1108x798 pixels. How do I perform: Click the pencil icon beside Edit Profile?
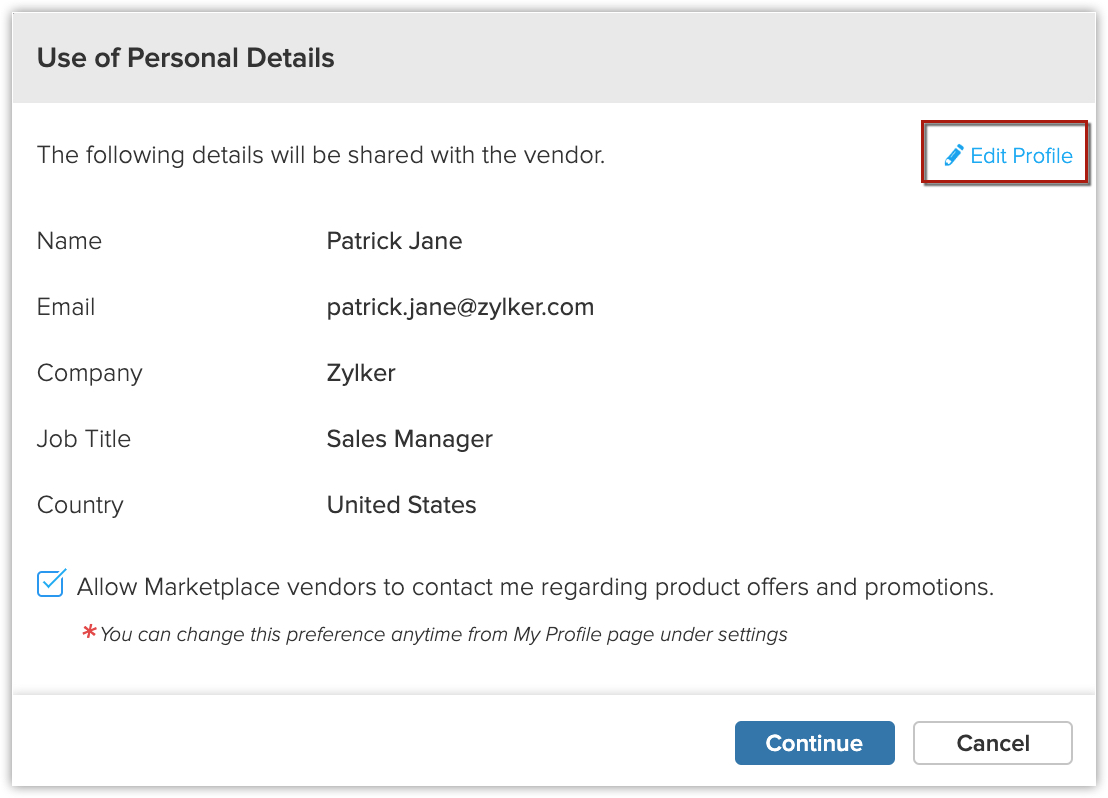point(954,155)
